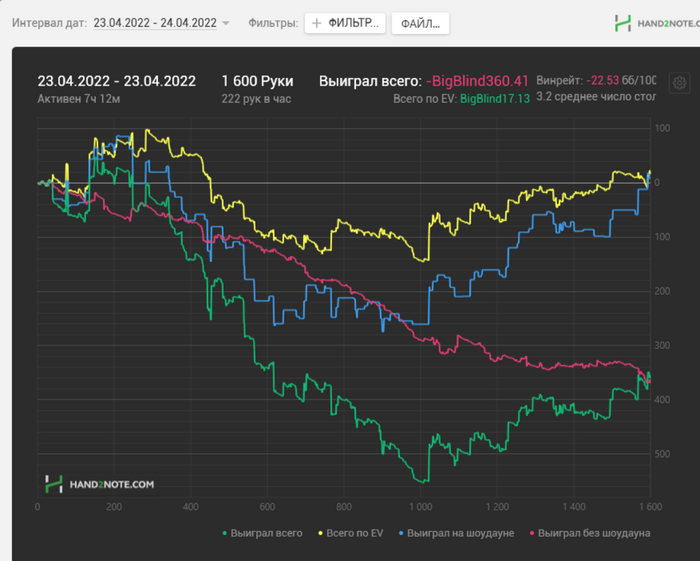Click the Выиграл всего: label

click(x=370, y=81)
